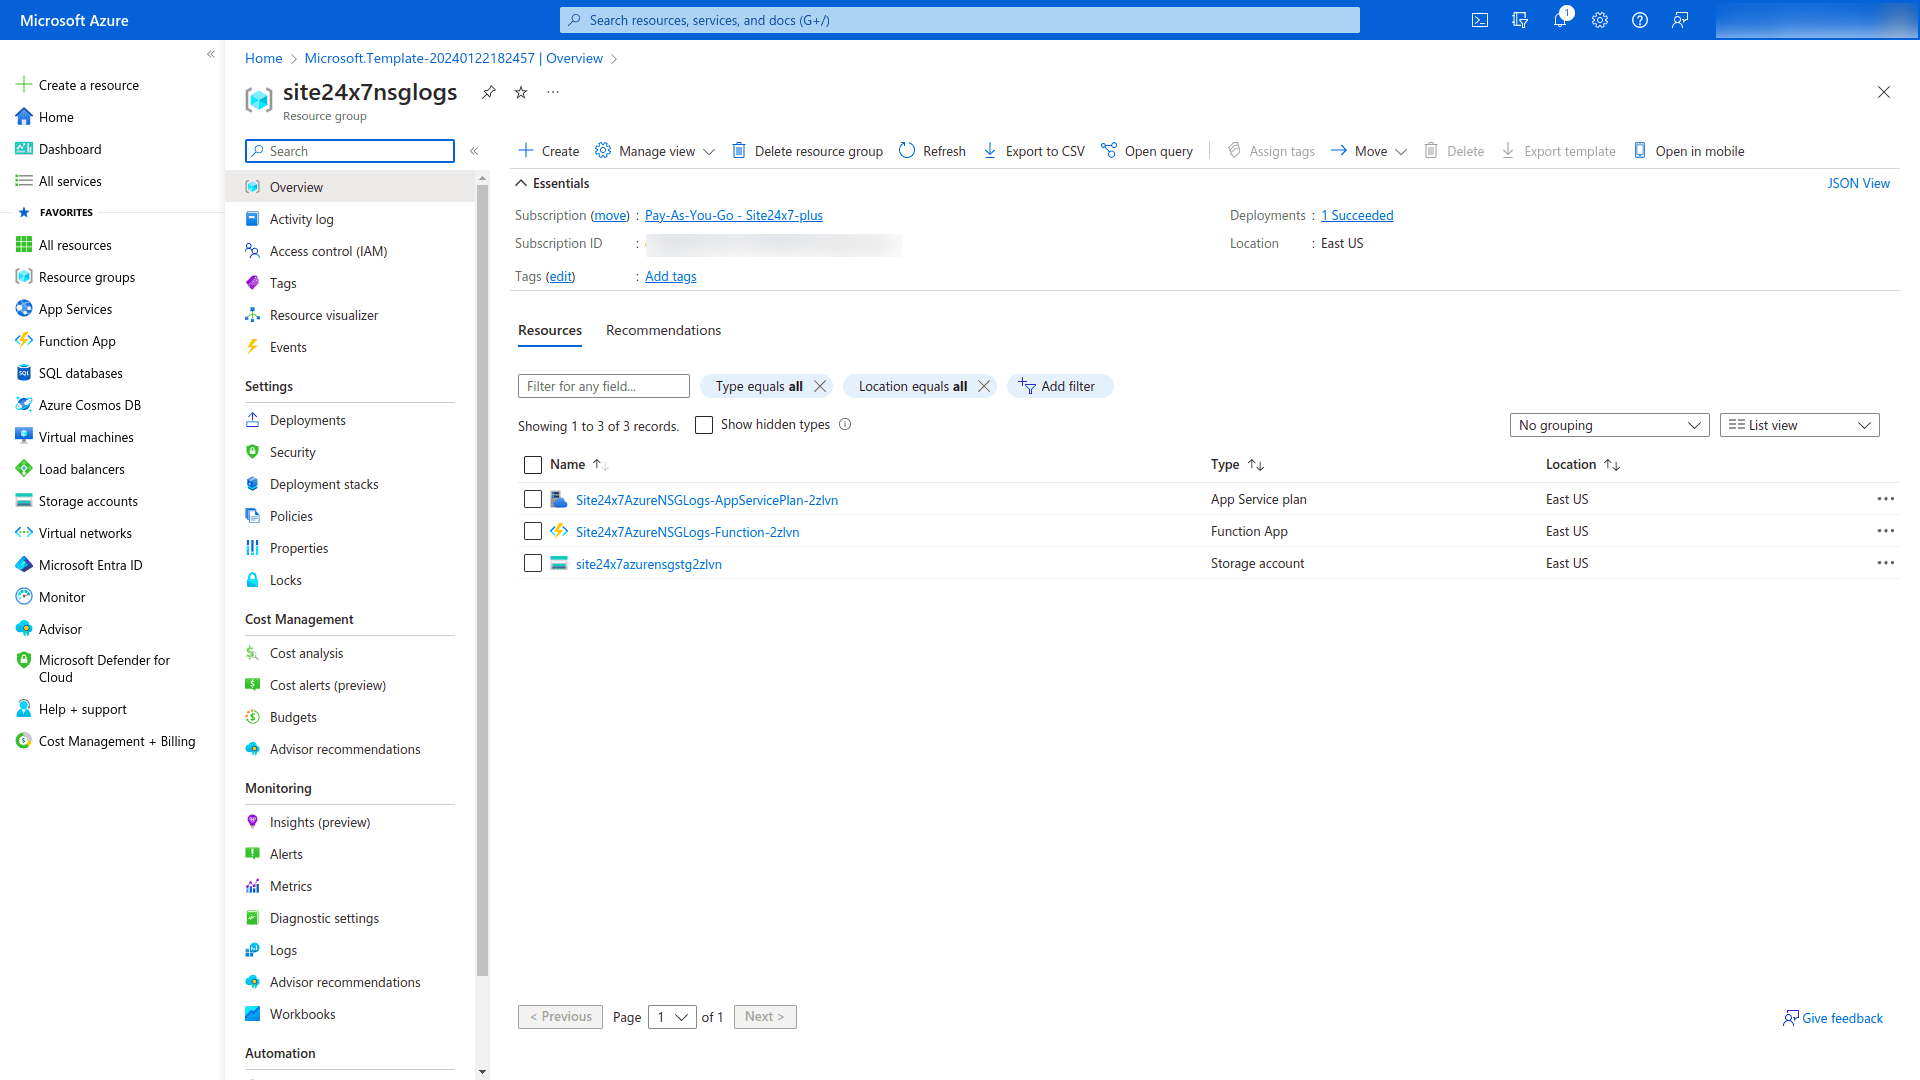Viewport: 1920px width, 1080px height.
Task: Open the Resource visualizer
Action: point(323,315)
